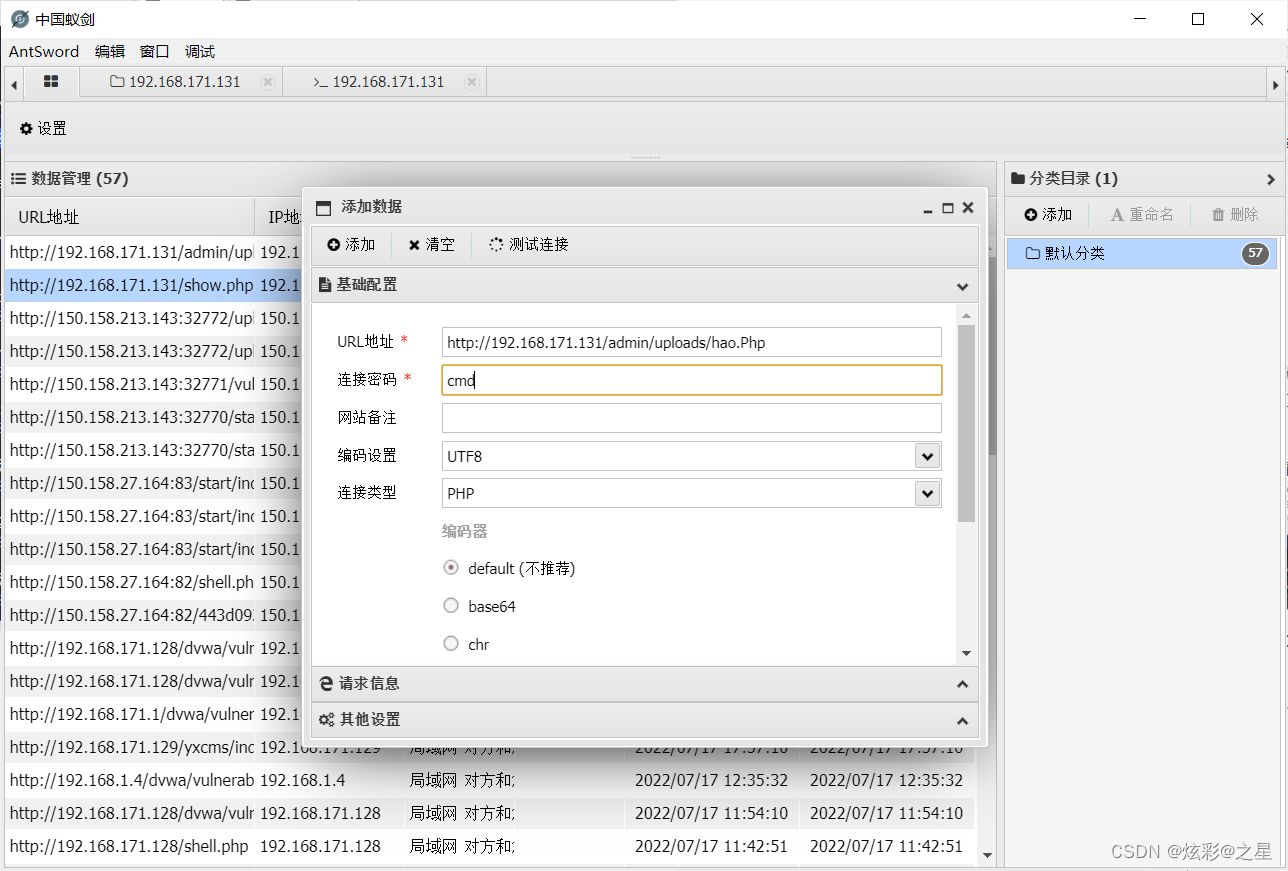Click the home grid icon tab
Screen dimensions: 1288x871
(x=51, y=82)
